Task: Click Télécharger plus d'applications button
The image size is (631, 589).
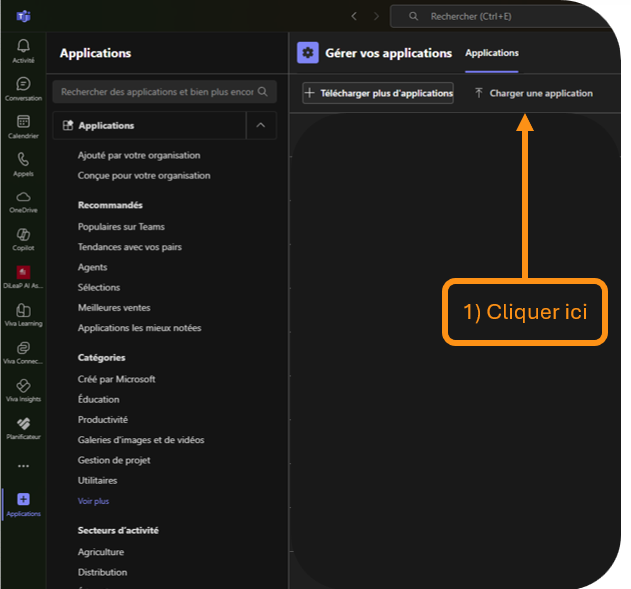Action: [x=378, y=93]
